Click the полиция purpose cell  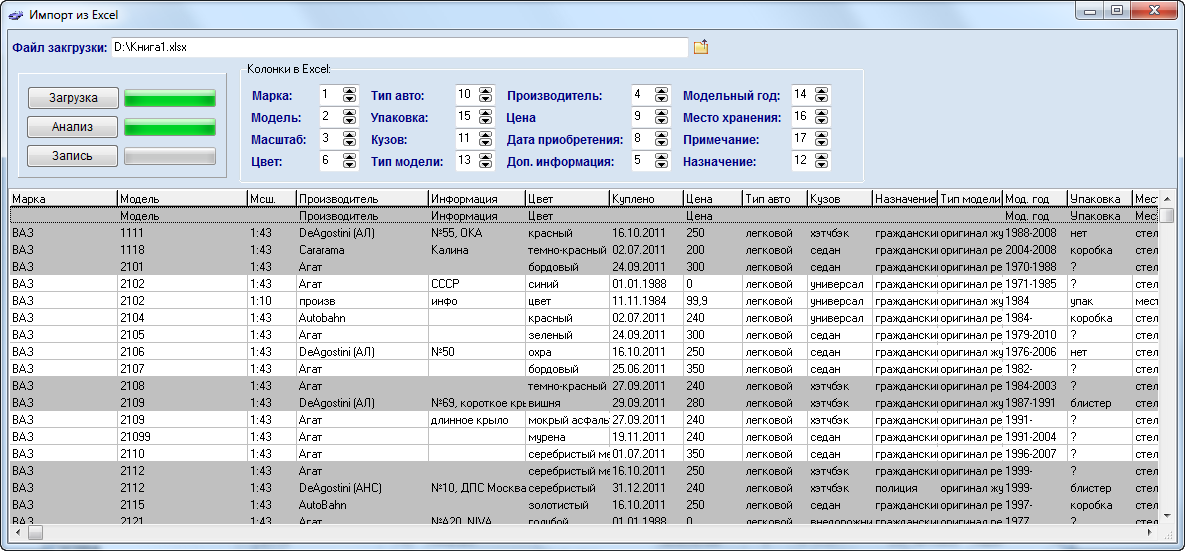(905, 488)
